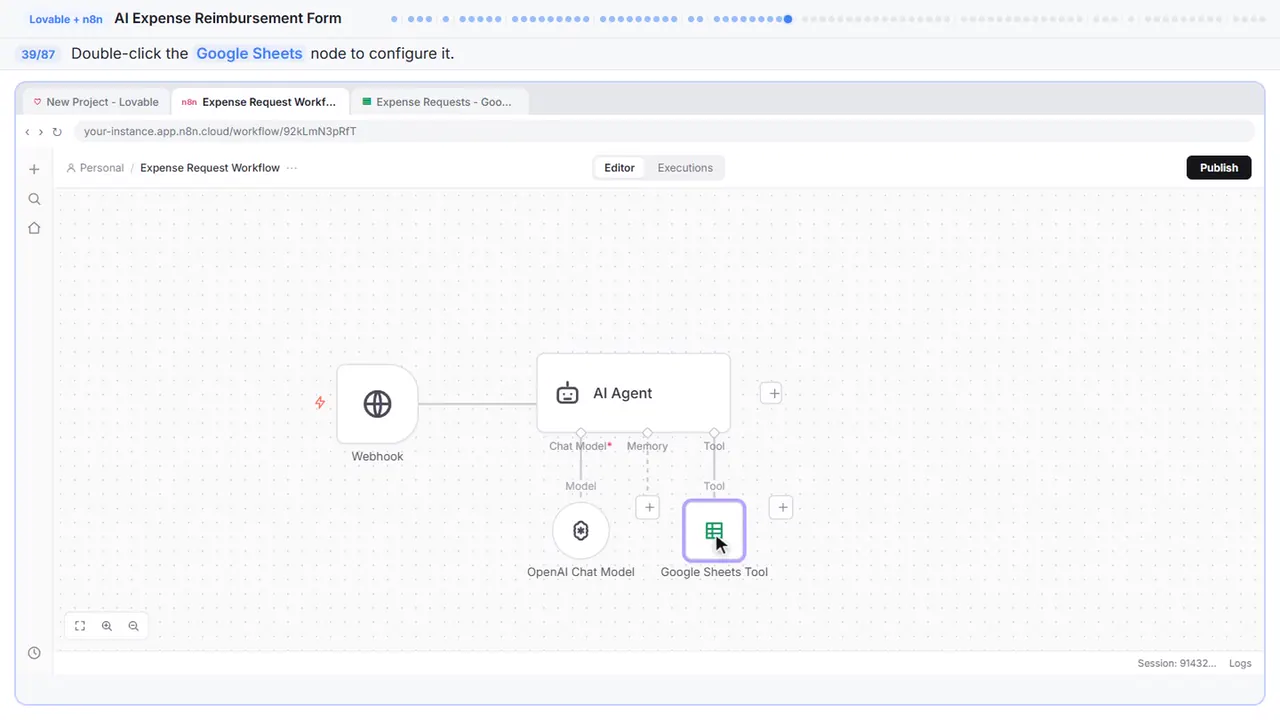Reload the page with refresh icon
The width and height of the screenshot is (1280, 720).
[x=57, y=132]
